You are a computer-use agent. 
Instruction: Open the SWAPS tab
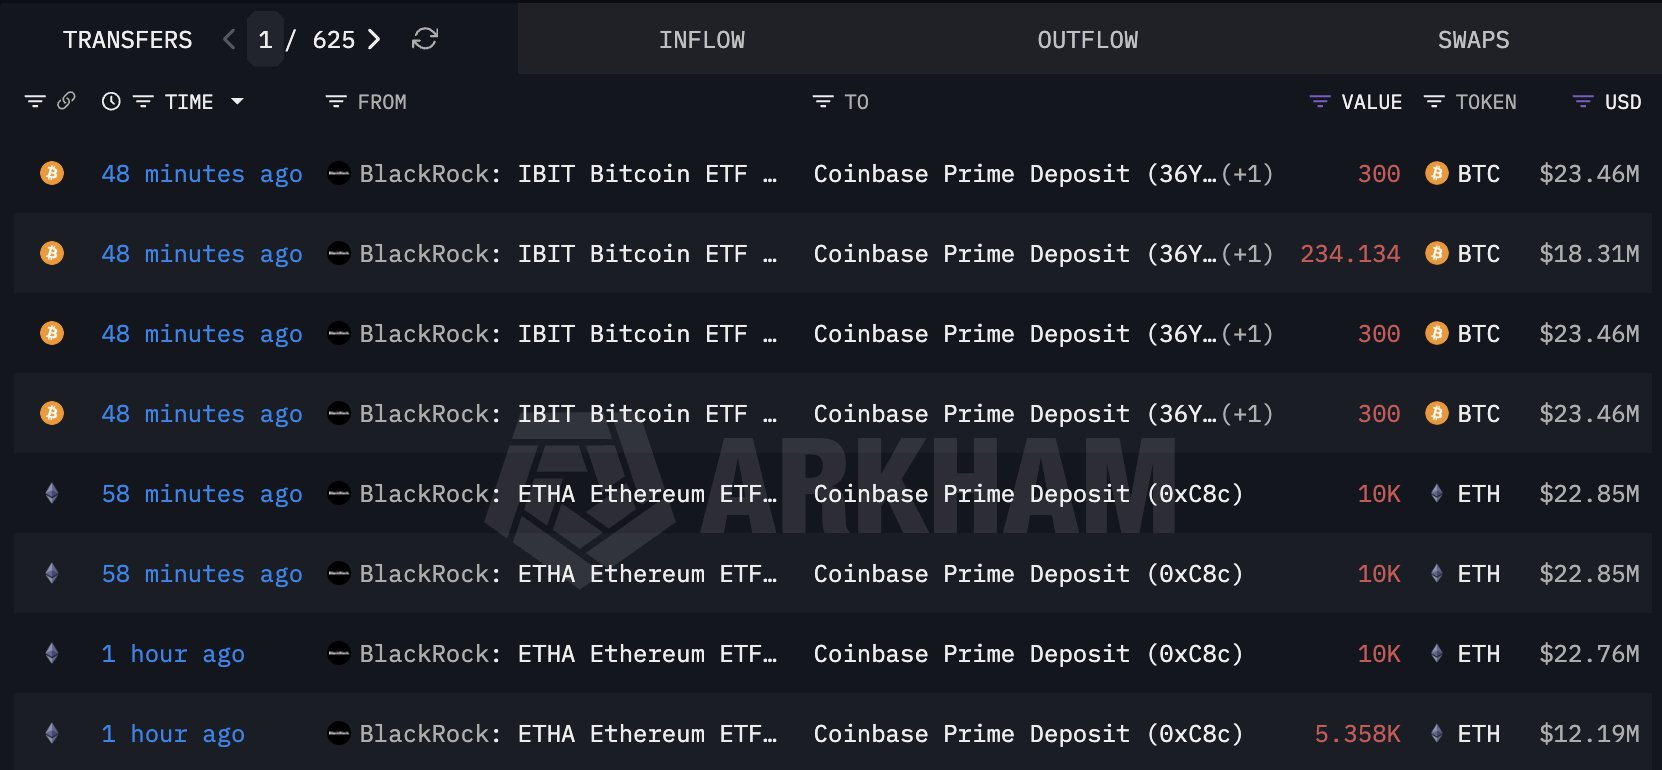click(1473, 40)
